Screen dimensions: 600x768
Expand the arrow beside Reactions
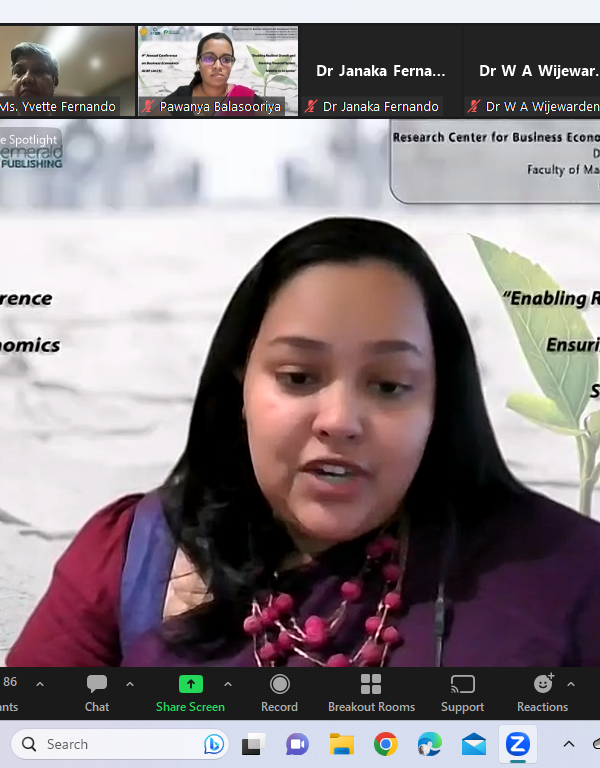(x=571, y=685)
